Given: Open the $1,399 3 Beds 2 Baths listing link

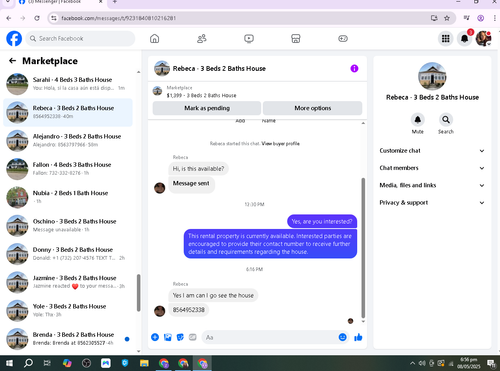Looking at the screenshot, I should click(x=201, y=95).
